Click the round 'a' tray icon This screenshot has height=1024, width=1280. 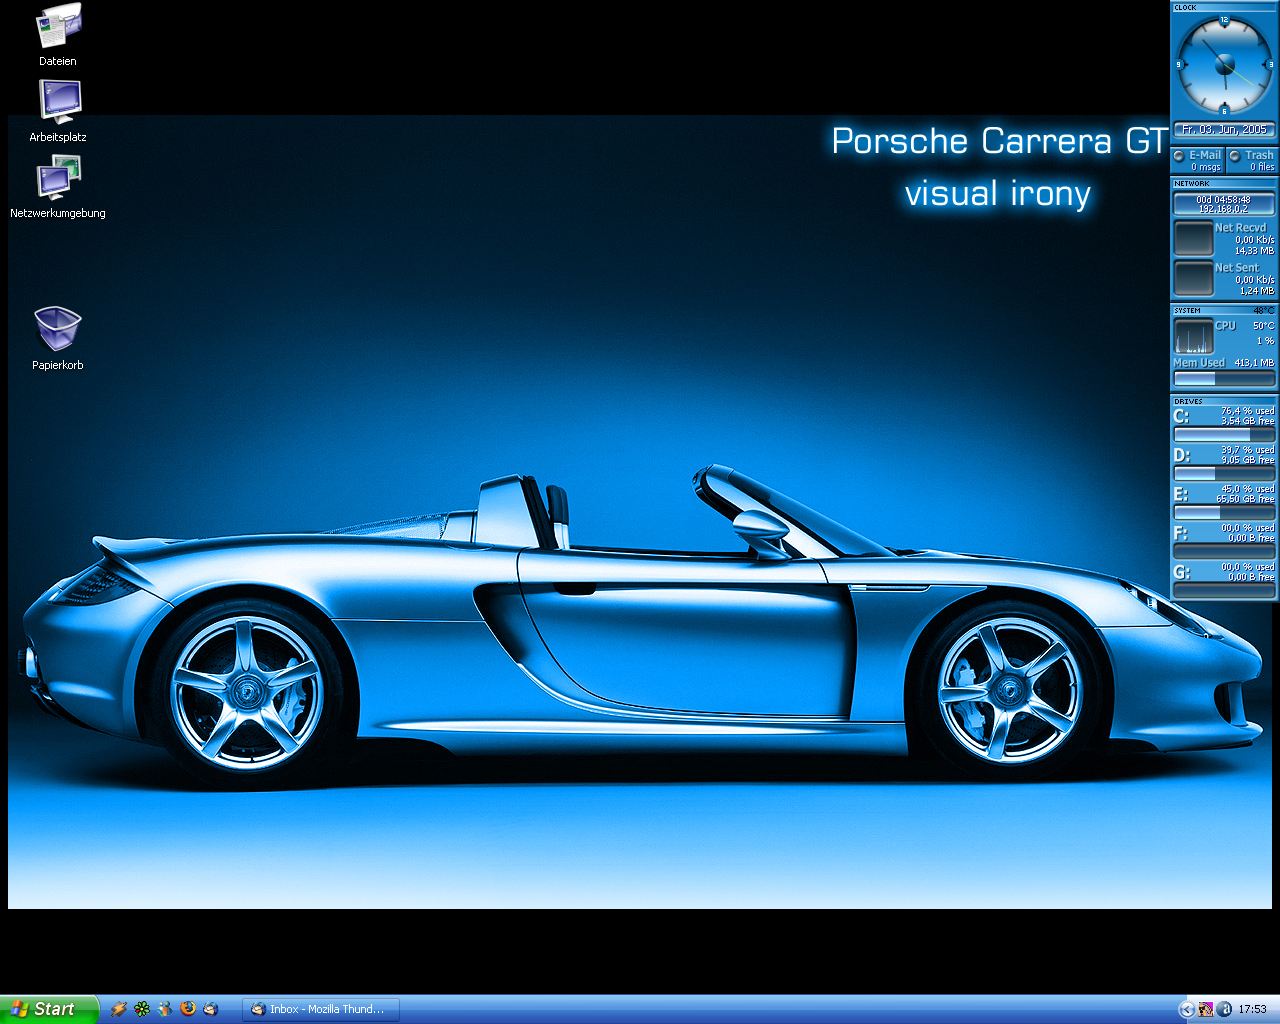(1223, 1009)
